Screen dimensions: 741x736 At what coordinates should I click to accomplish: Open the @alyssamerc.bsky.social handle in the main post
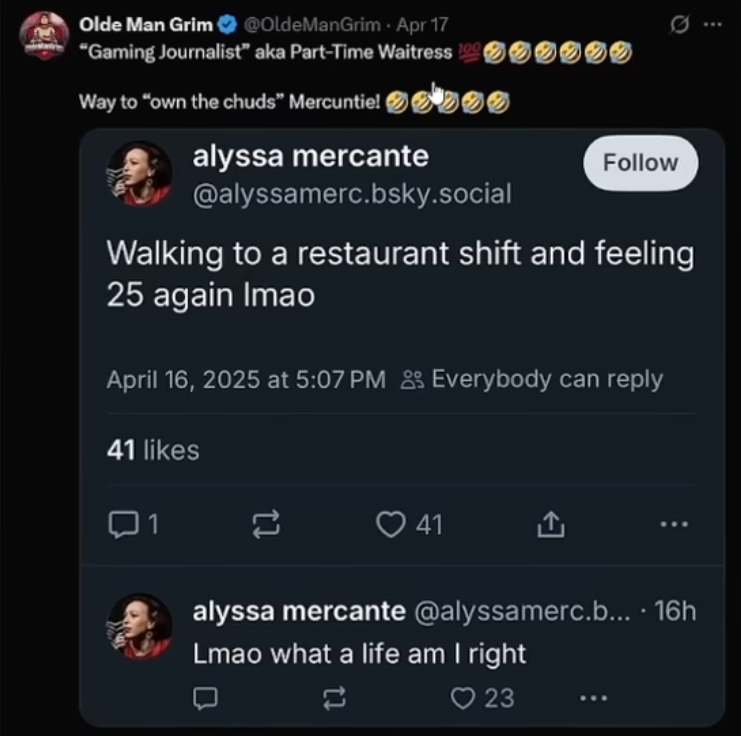pos(351,193)
